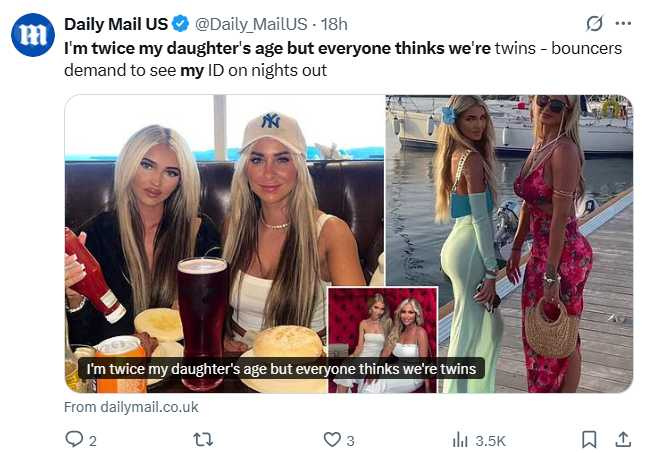
Task: Bookmark this post
Action: tap(589, 439)
